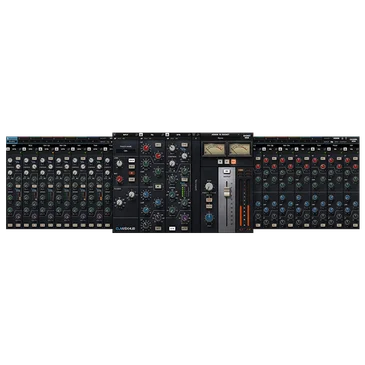Click second red knob in center EQ section
Viewport: 365px width, 365px height.
click(158, 156)
